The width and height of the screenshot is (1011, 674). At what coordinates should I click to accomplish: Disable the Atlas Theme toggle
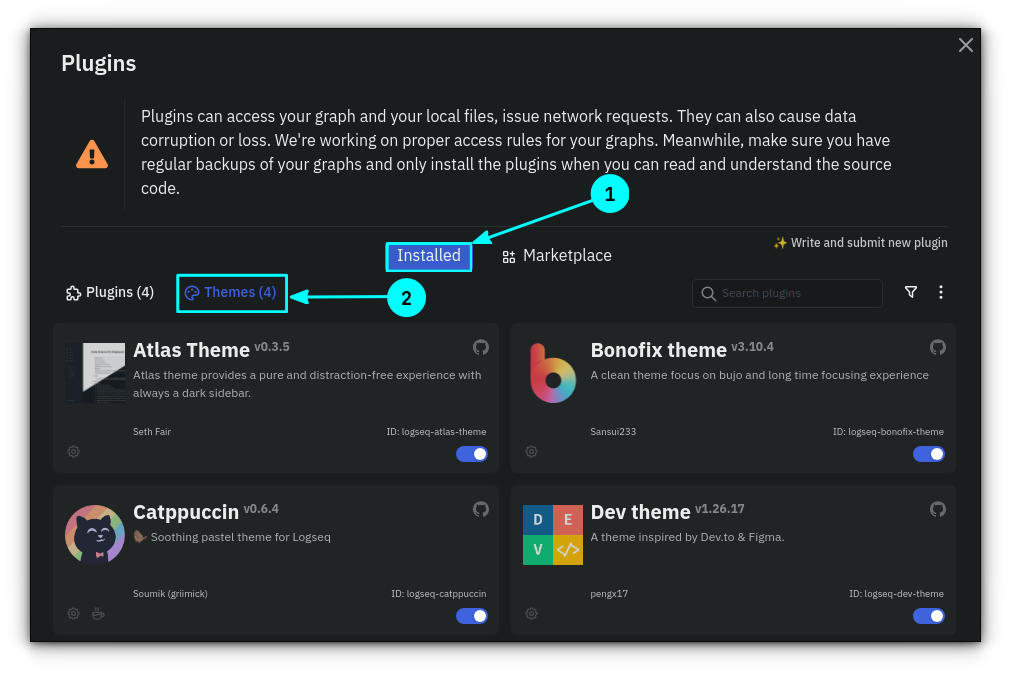pyautogui.click(x=472, y=454)
